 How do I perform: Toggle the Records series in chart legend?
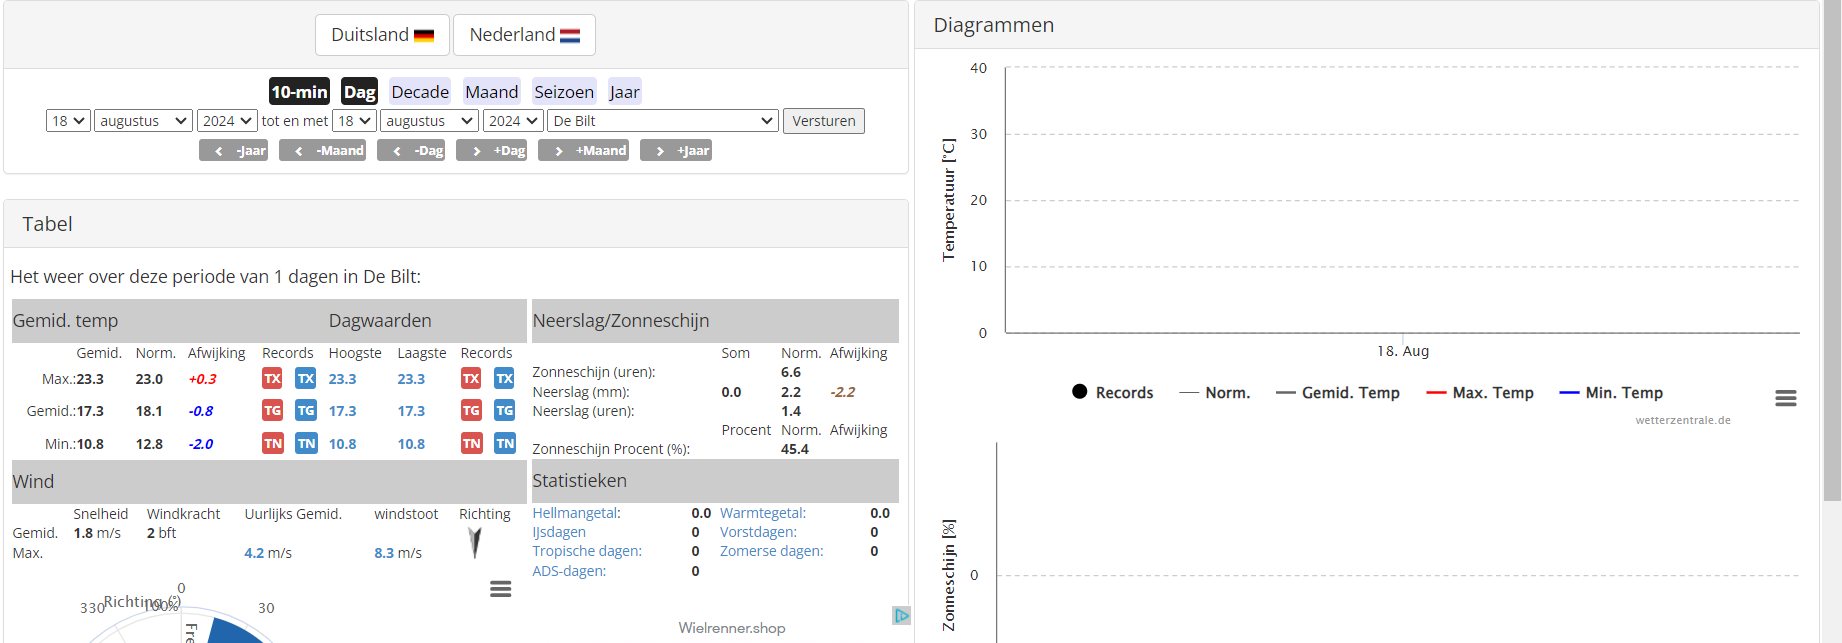[x=1112, y=392]
